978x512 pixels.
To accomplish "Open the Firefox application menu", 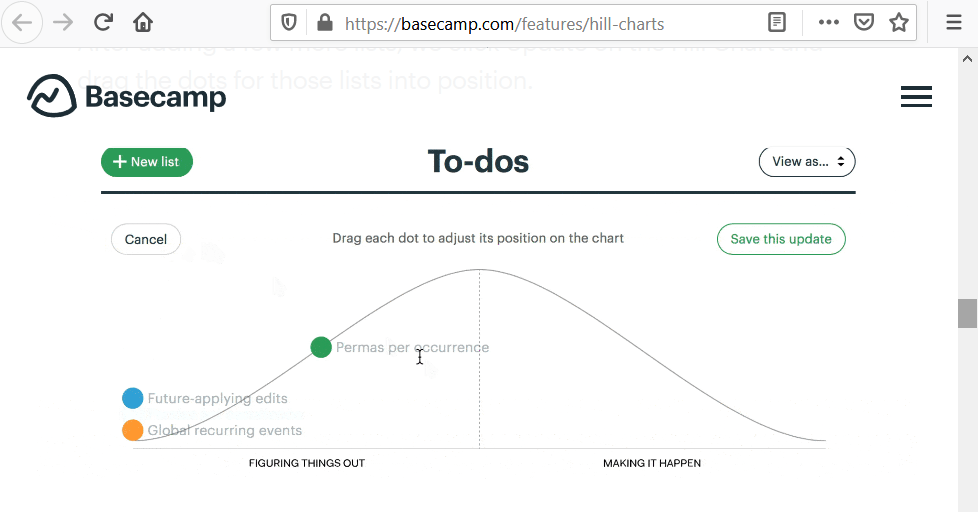I will click(x=953, y=23).
